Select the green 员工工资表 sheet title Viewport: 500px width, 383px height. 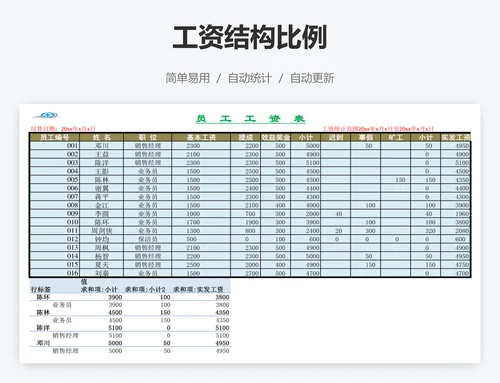coord(250,119)
